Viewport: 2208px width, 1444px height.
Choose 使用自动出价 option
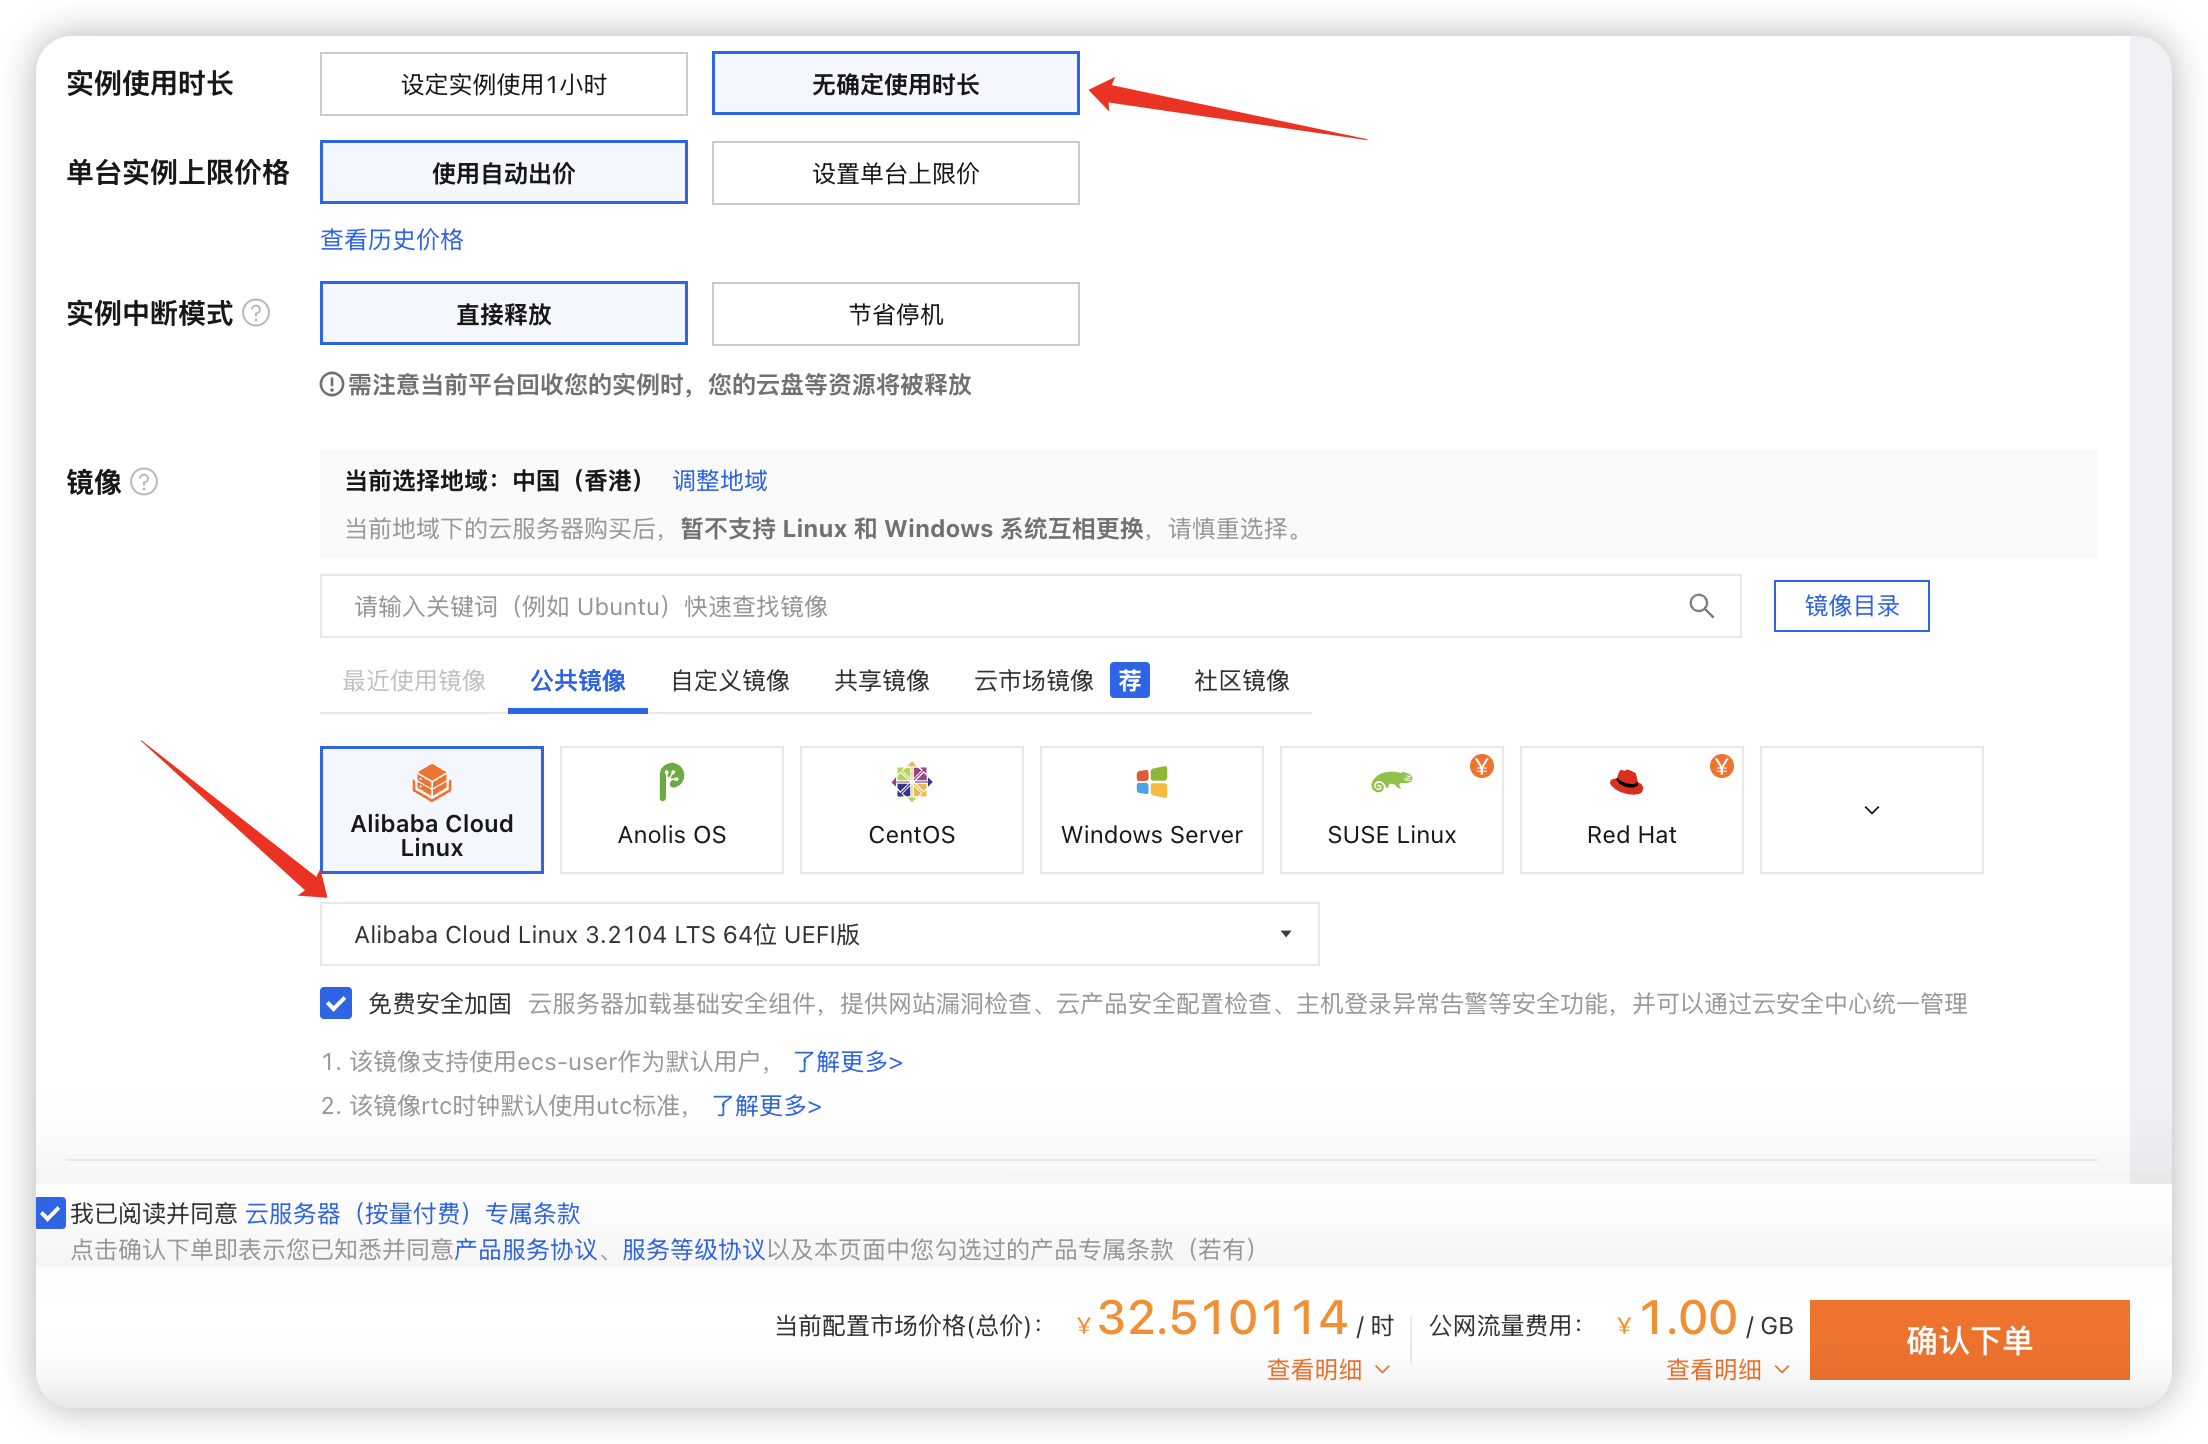(504, 172)
